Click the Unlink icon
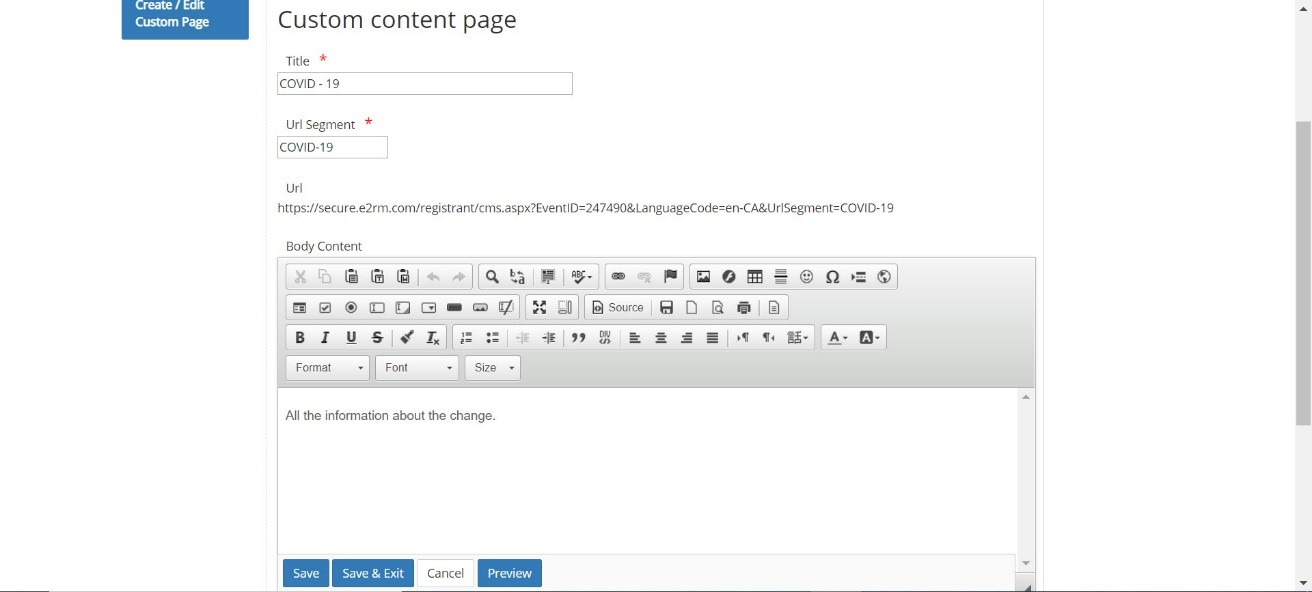This screenshot has width=1312, height=592. tap(644, 277)
